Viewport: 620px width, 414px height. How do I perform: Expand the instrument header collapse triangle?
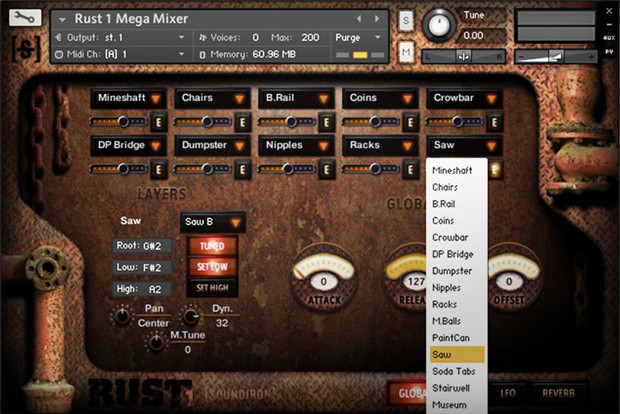click(62, 19)
